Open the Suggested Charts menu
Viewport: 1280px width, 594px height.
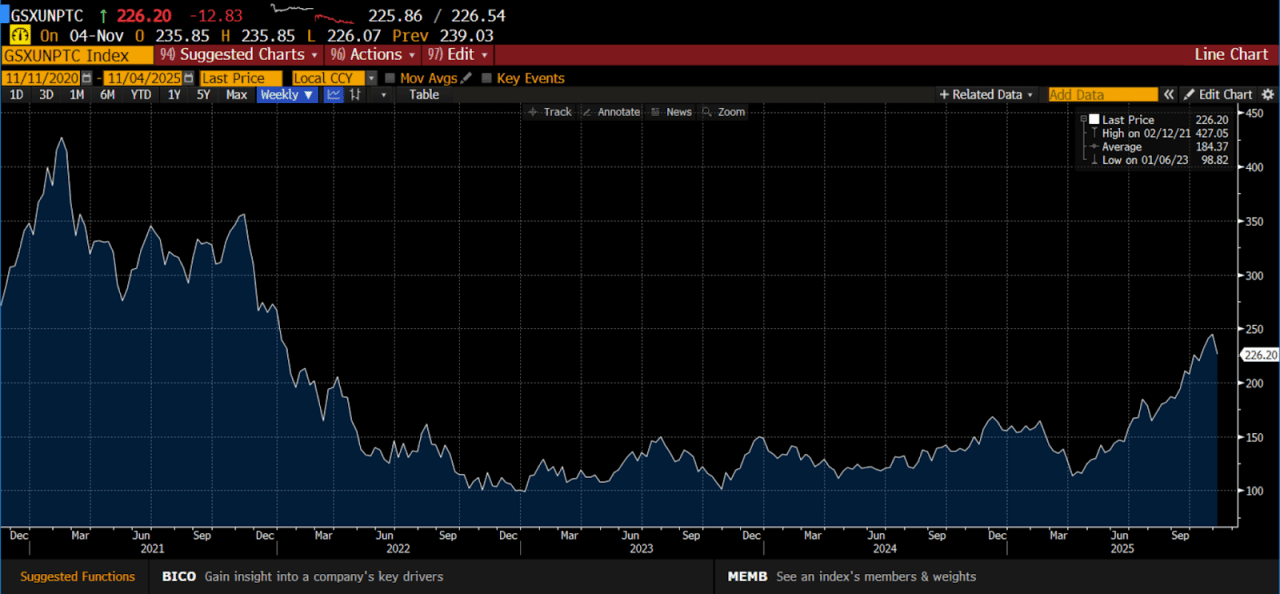[239, 55]
